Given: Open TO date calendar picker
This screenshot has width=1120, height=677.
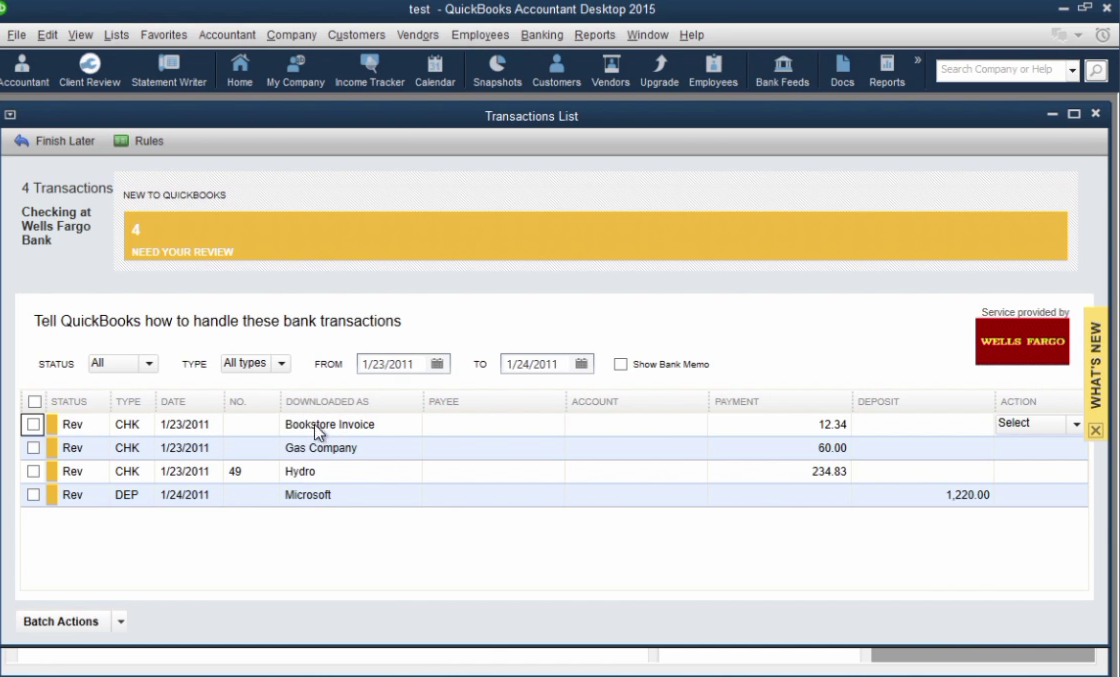Looking at the screenshot, I should (x=581, y=363).
